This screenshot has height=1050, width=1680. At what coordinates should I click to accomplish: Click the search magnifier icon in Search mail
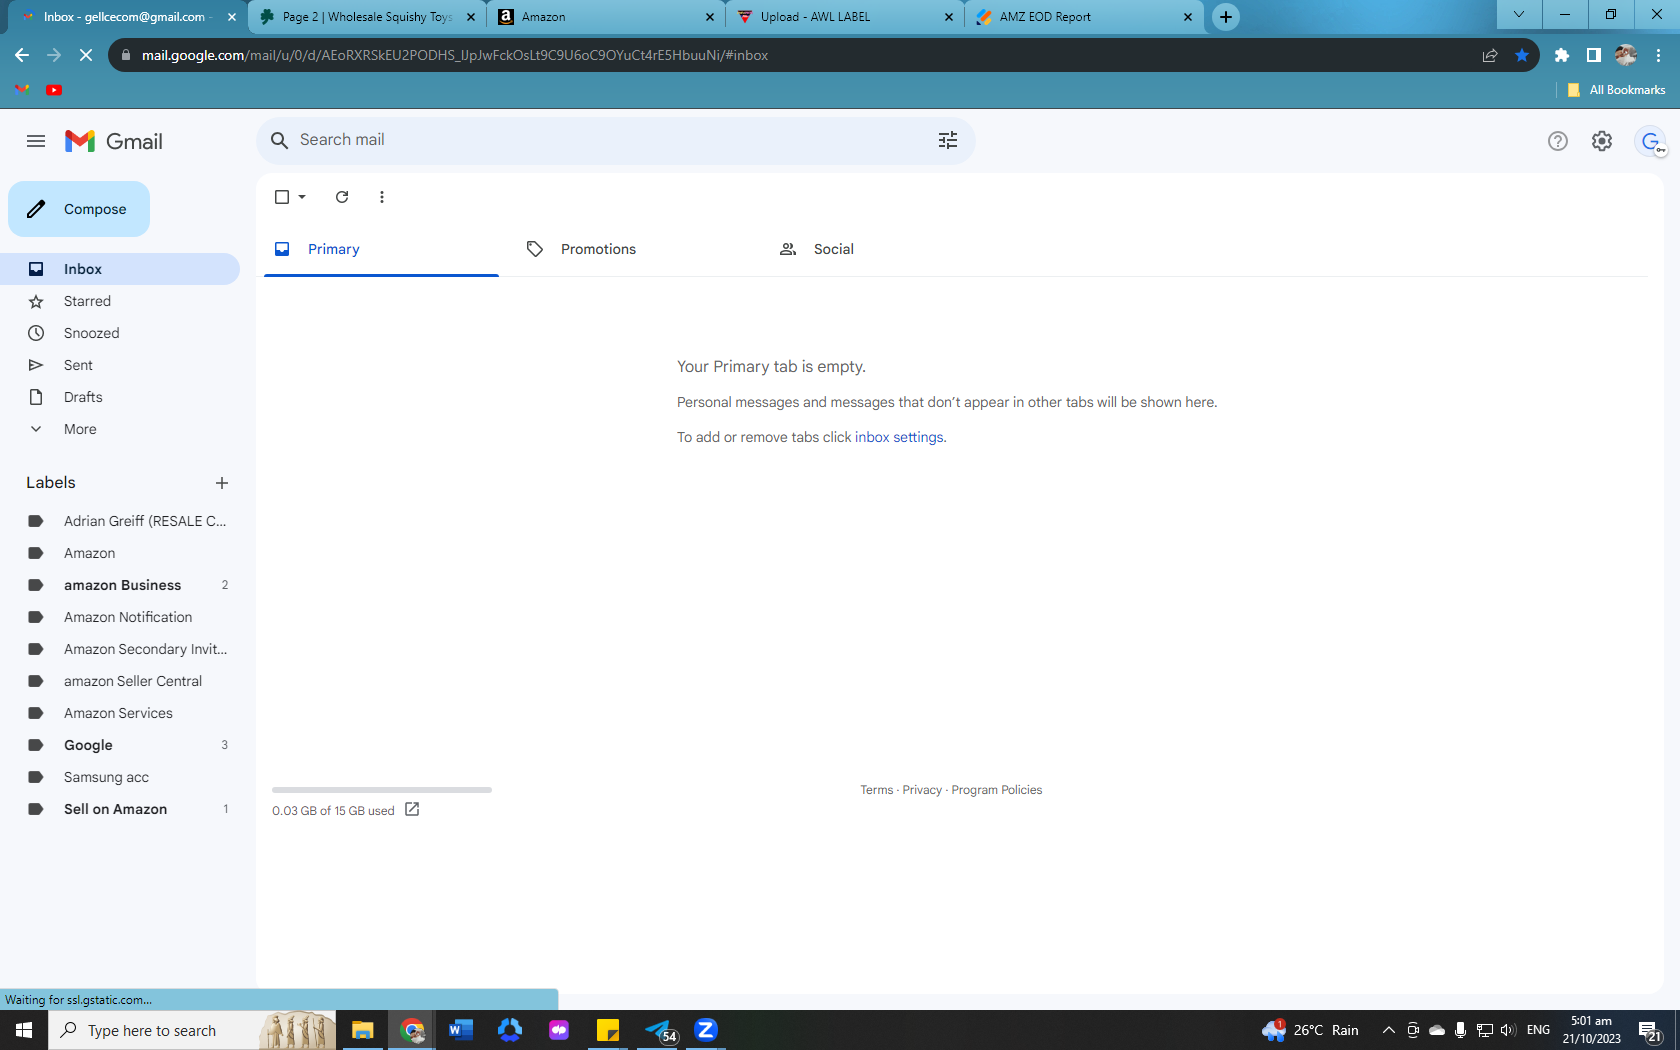(x=280, y=140)
